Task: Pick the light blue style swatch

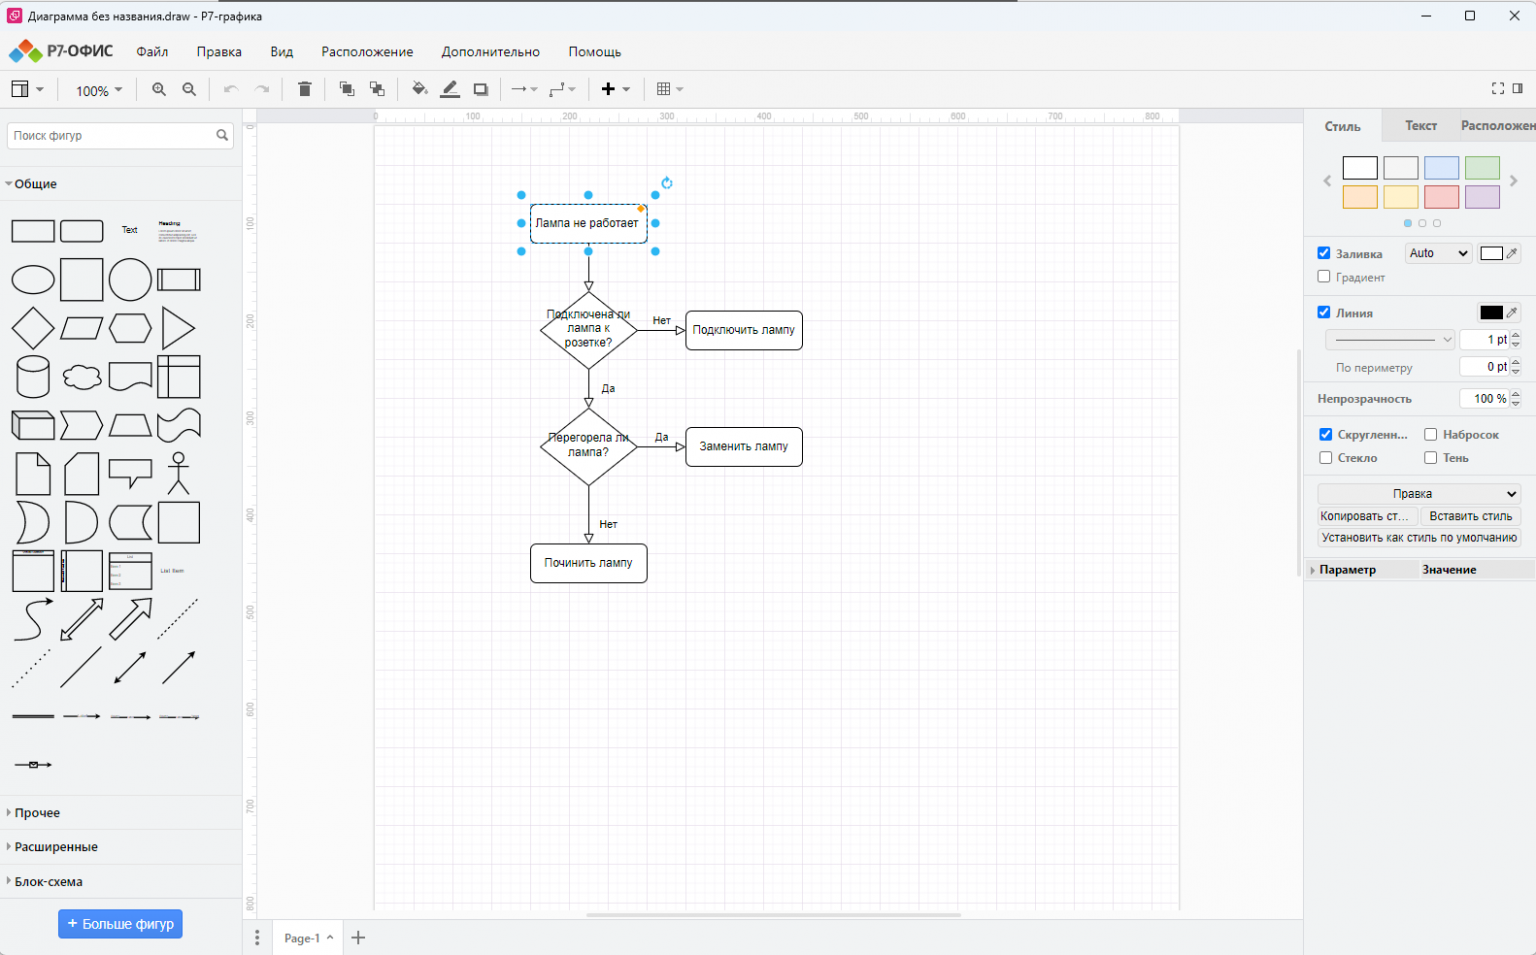Action: 1441,168
